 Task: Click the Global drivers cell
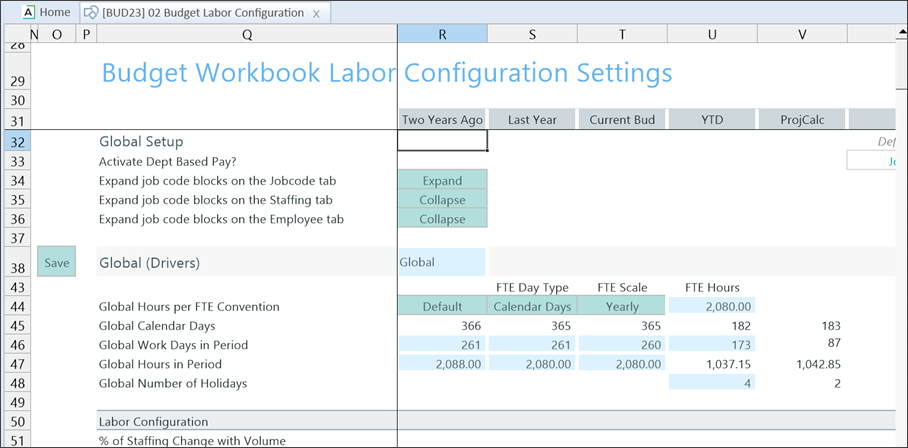click(442, 262)
